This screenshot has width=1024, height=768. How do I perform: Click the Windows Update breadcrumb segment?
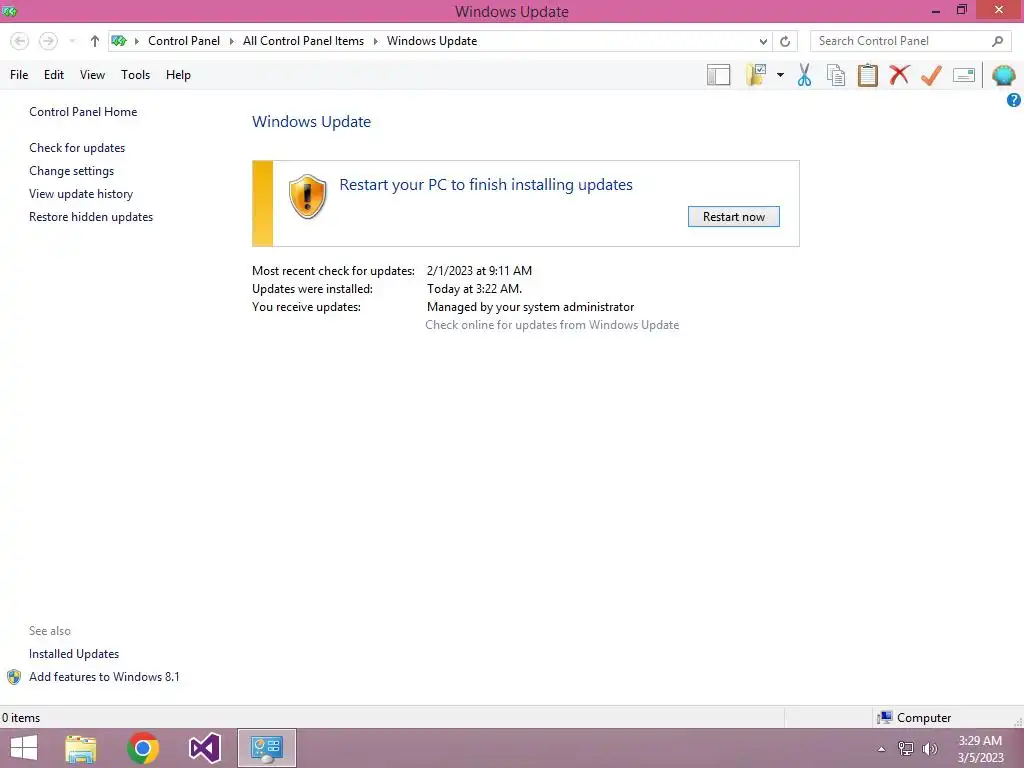(x=432, y=41)
